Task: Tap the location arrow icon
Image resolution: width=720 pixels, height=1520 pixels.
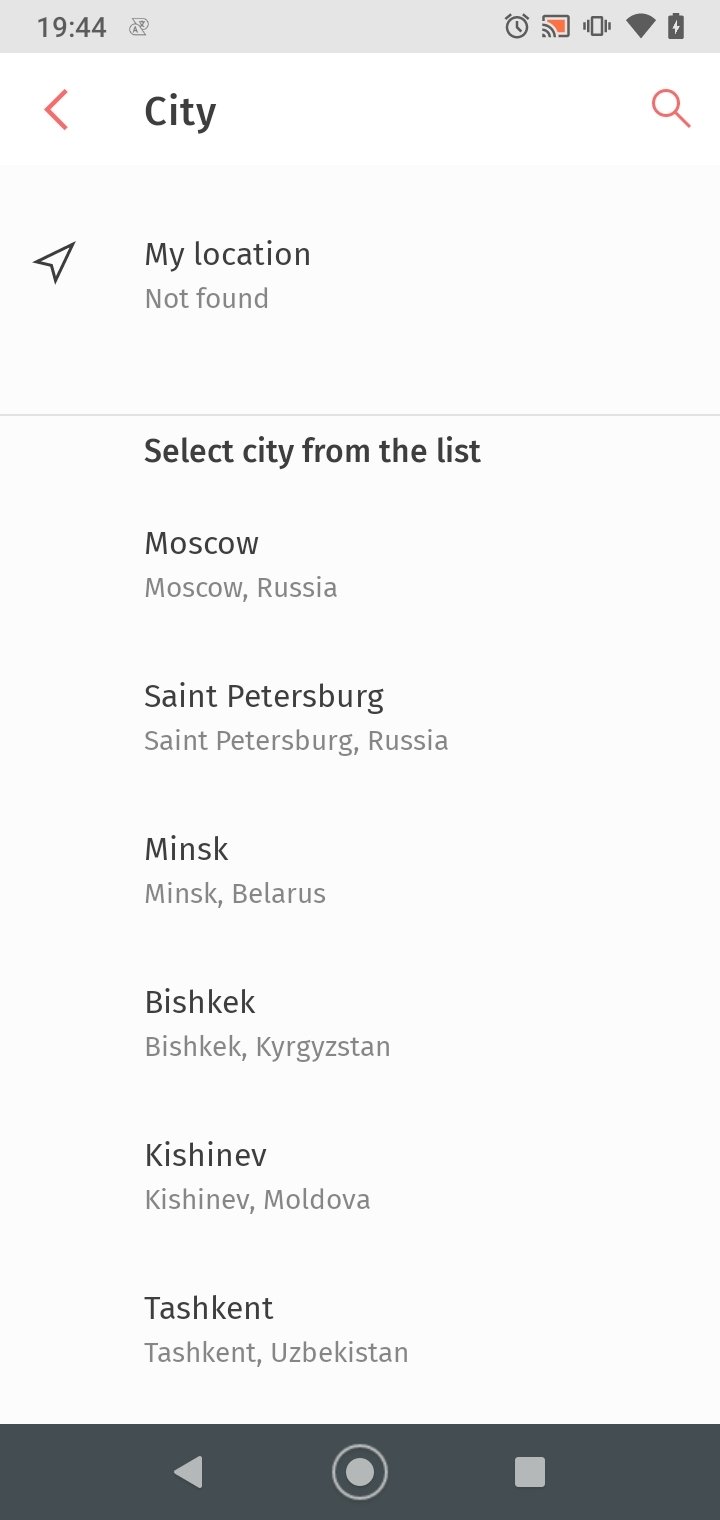Action: pos(54,262)
